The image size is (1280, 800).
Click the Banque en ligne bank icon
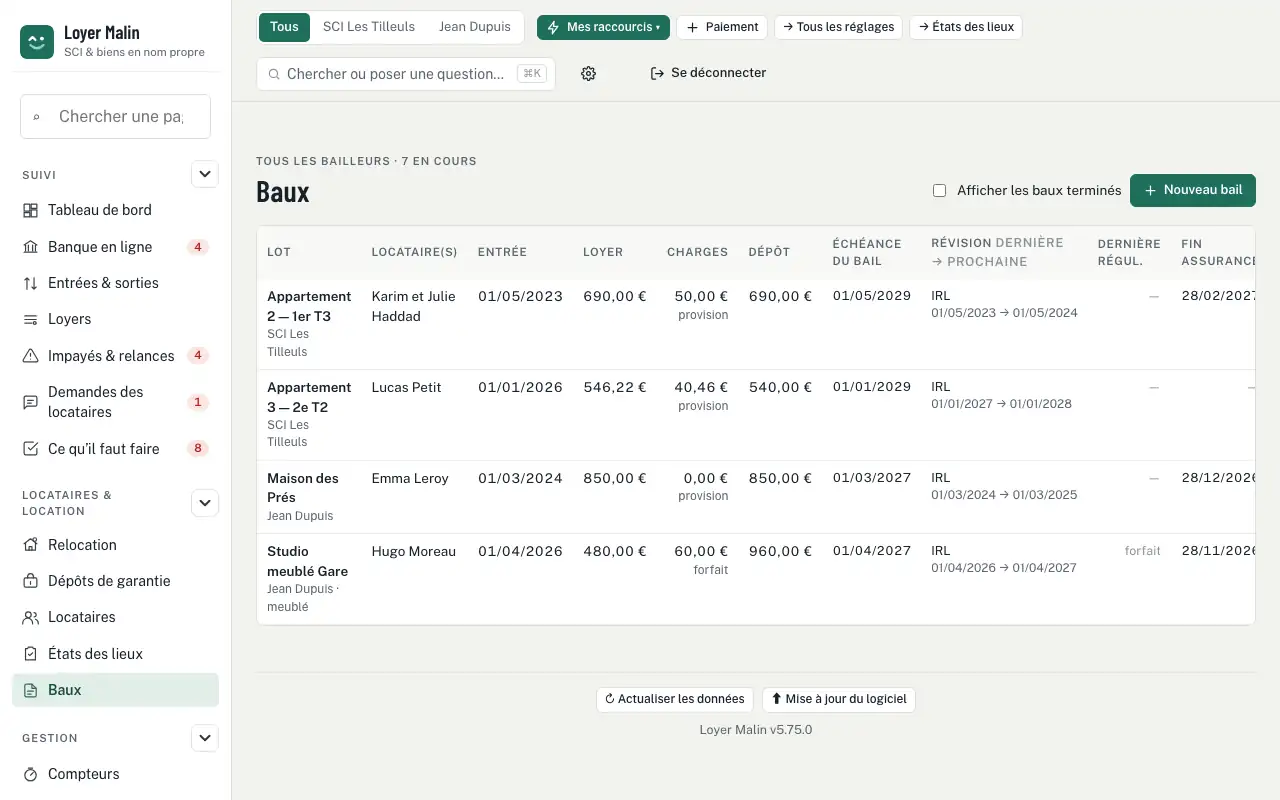click(x=30, y=247)
